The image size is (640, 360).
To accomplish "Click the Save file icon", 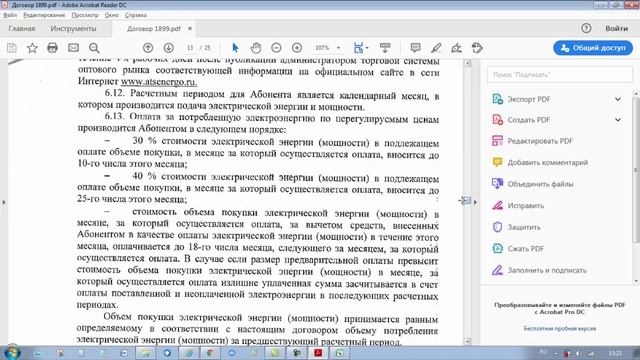I will pos(12,48).
